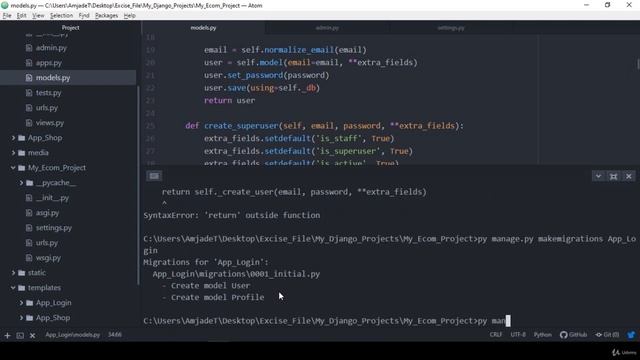
Task: Click the editor vertical scrollbar
Action: pyautogui.click(x=638, y=64)
